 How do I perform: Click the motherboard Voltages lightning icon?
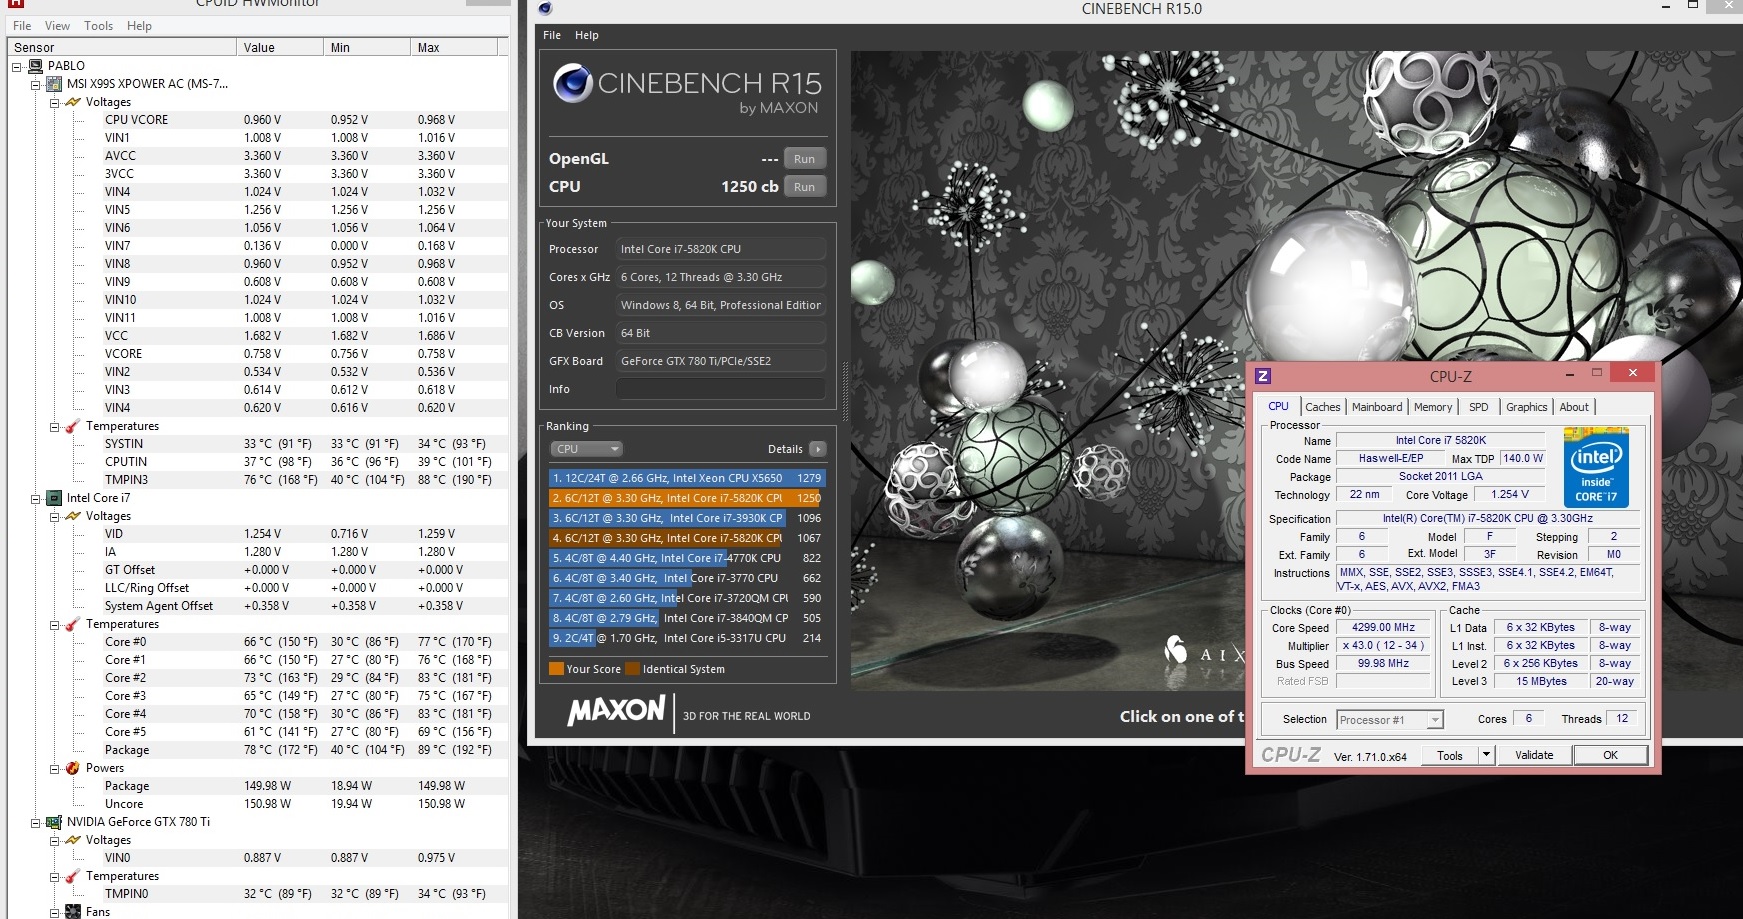pos(73,102)
